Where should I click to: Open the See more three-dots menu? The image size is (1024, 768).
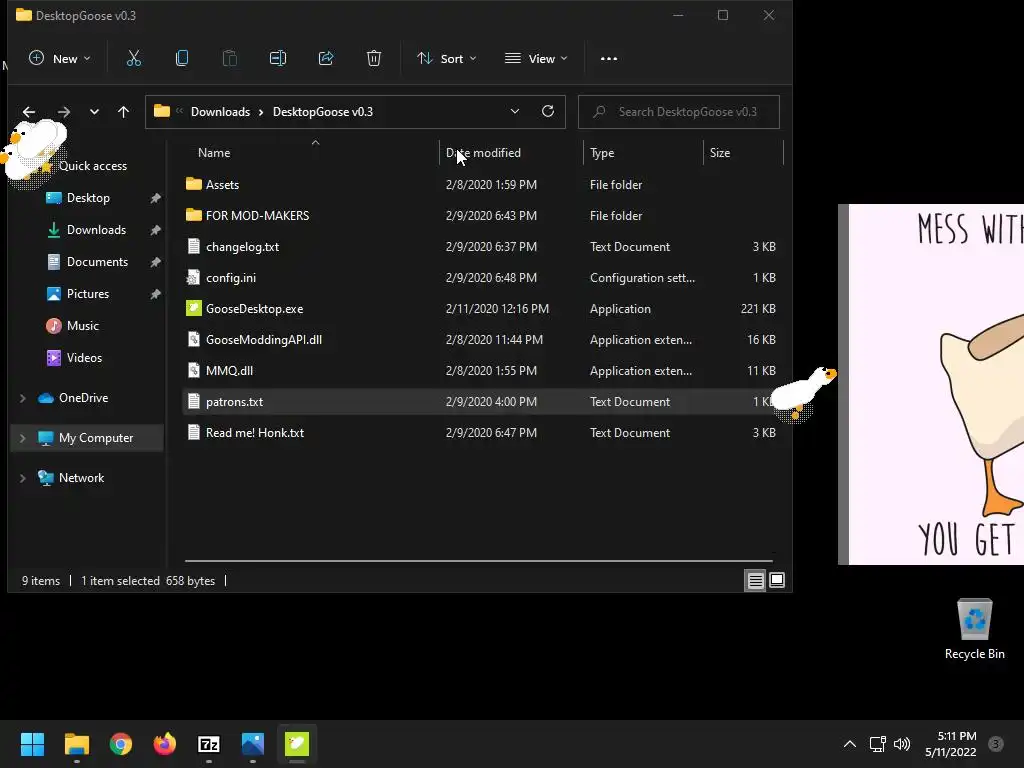pos(609,59)
